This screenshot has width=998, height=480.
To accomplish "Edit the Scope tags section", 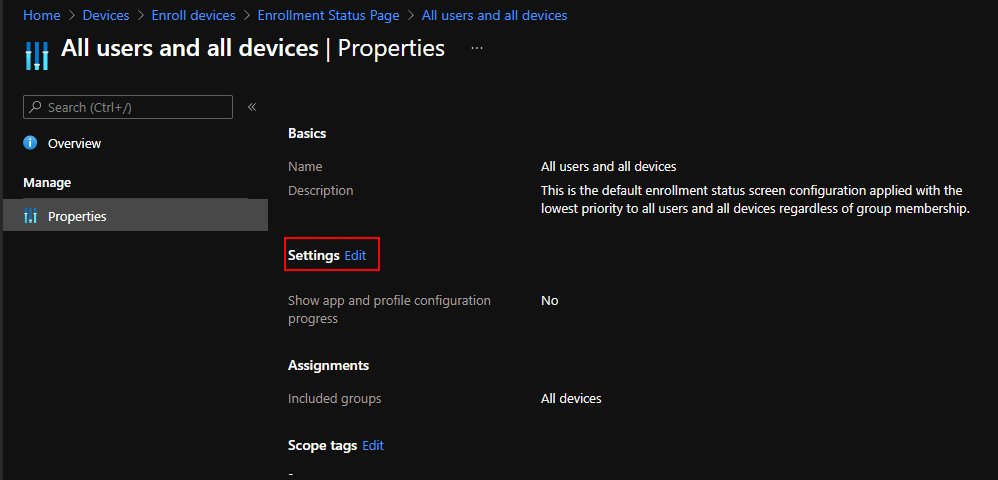I will click(x=373, y=445).
